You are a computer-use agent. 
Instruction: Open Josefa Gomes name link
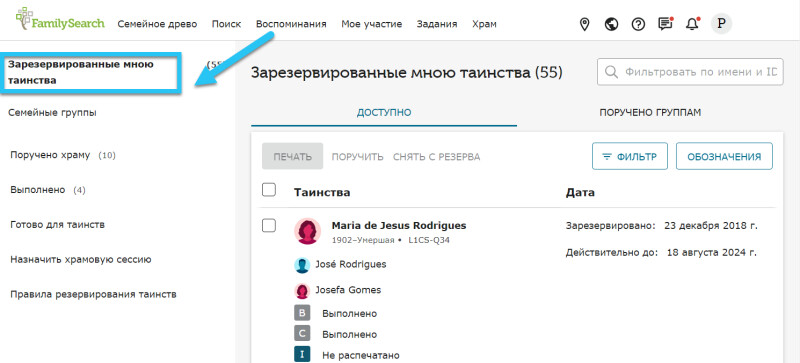point(348,291)
